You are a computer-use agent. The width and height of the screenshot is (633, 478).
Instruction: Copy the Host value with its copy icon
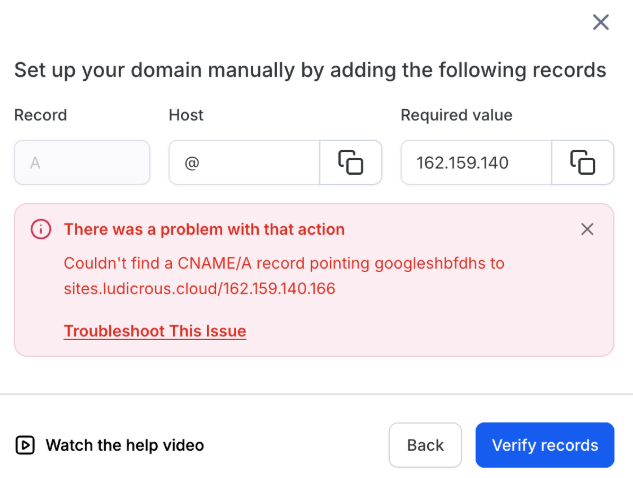pyautogui.click(x=350, y=162)
